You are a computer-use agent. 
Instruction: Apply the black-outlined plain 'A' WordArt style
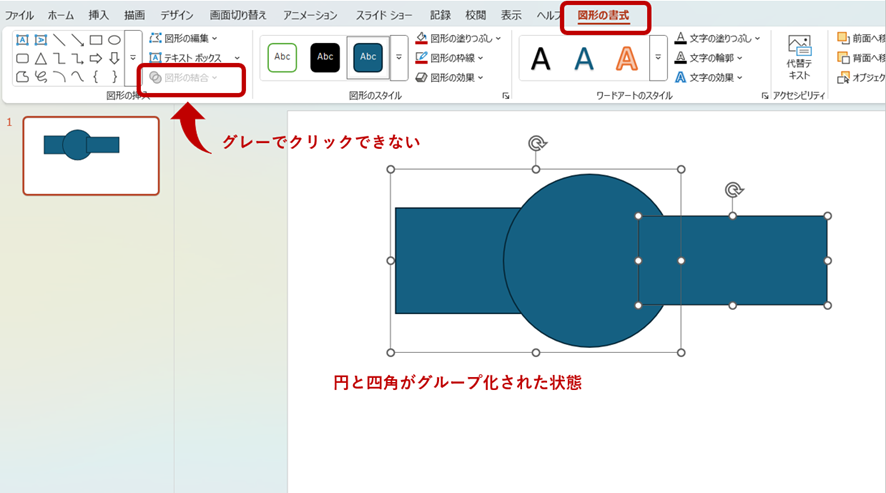pyautogui.click(x=541, y=59)
